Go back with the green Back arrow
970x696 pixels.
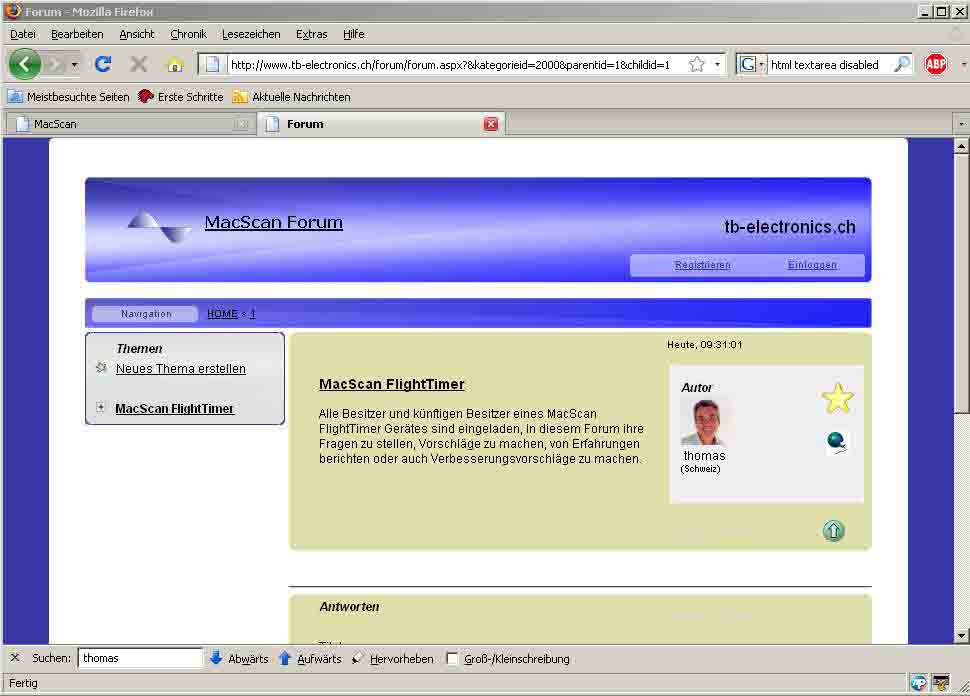25,64
